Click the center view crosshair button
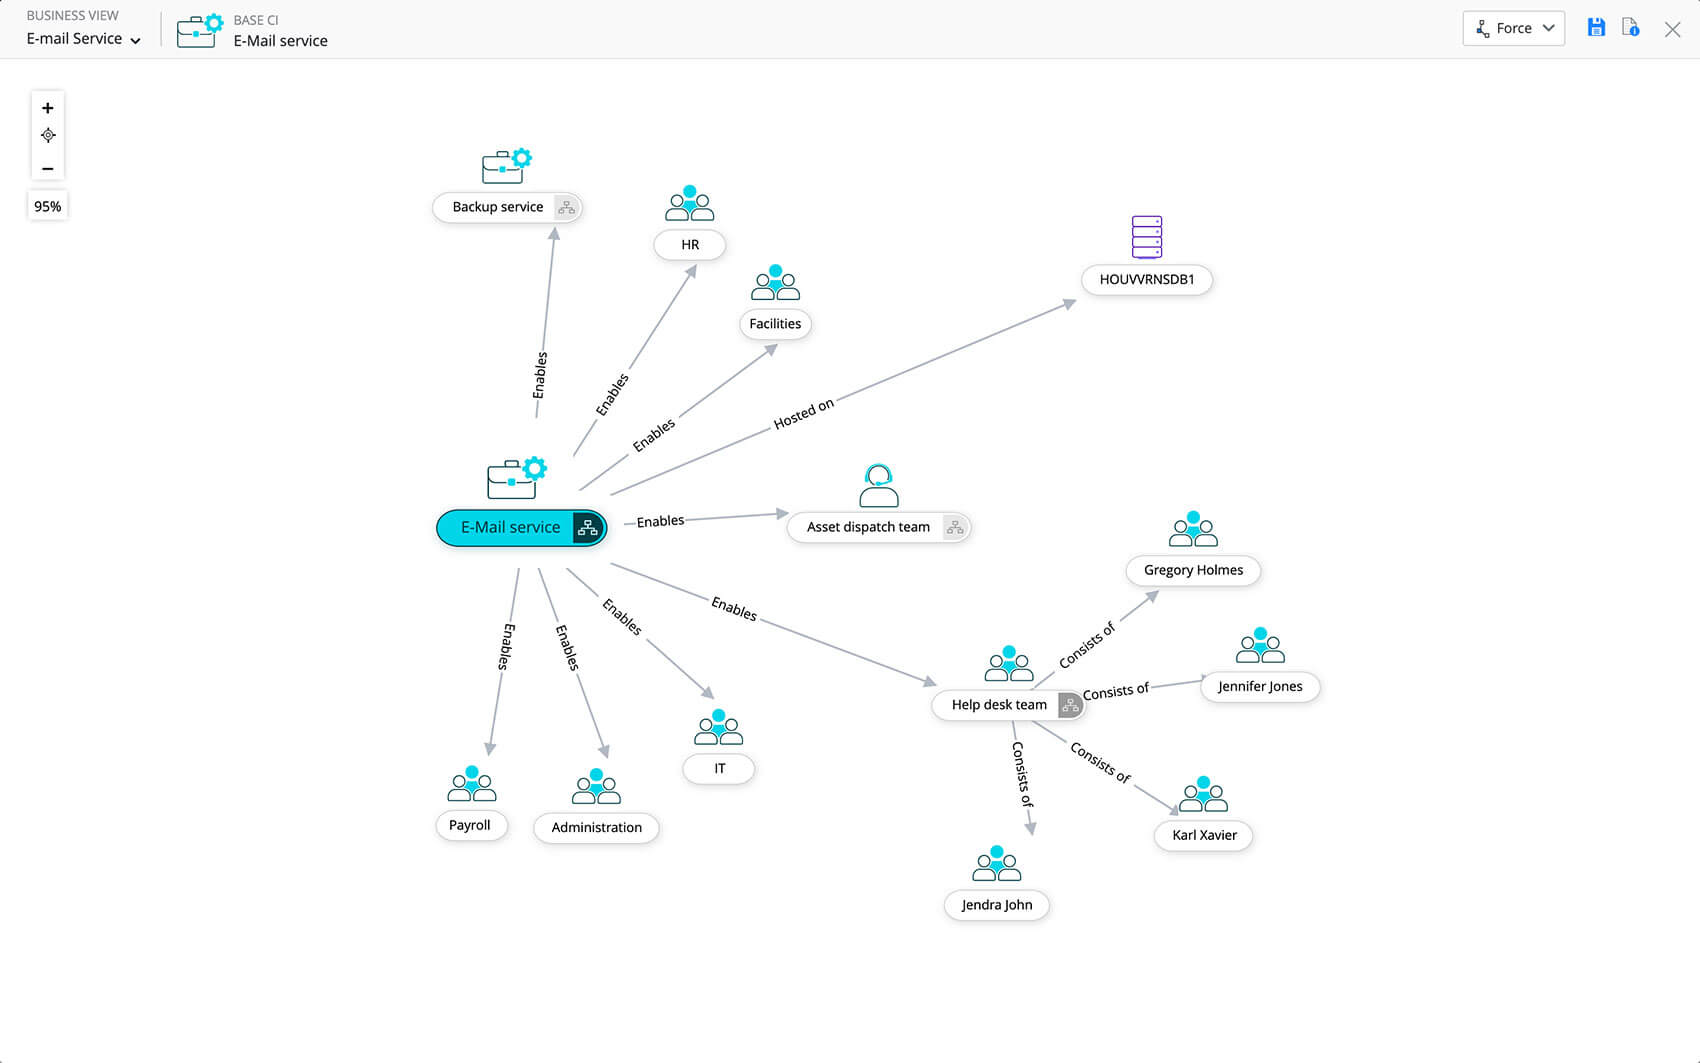The height and width of the screenshot is (1063, 1700). 47,136
